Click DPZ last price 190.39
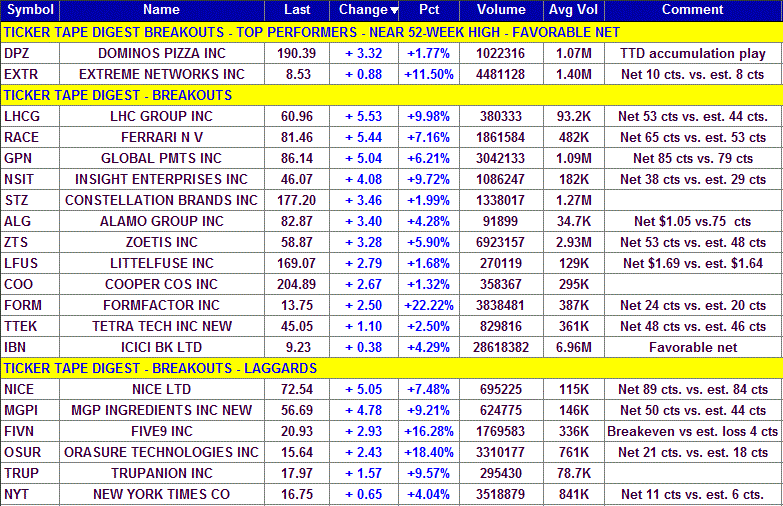The height and width of the screenshot is (506, 783). (297, 53)
